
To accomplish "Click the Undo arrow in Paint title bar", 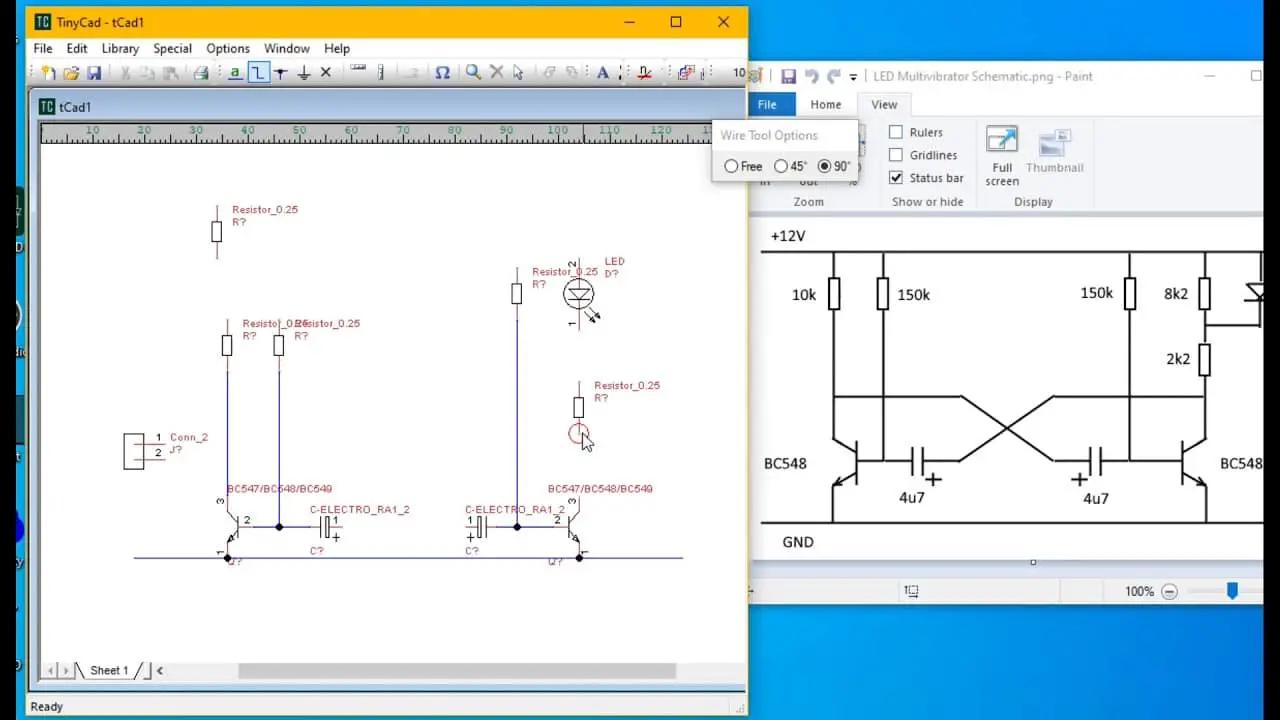I will tap(811, 76).
